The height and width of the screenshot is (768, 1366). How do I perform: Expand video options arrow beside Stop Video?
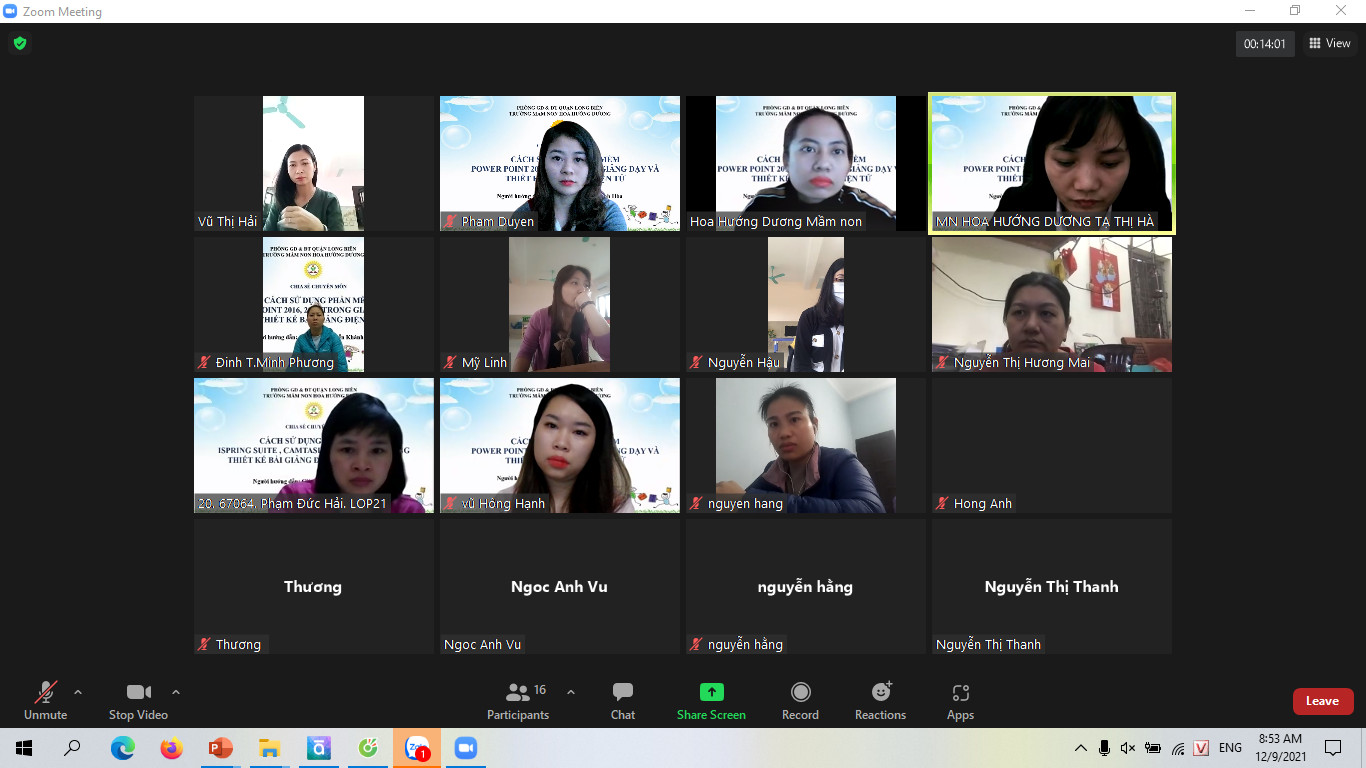point(176,692)
